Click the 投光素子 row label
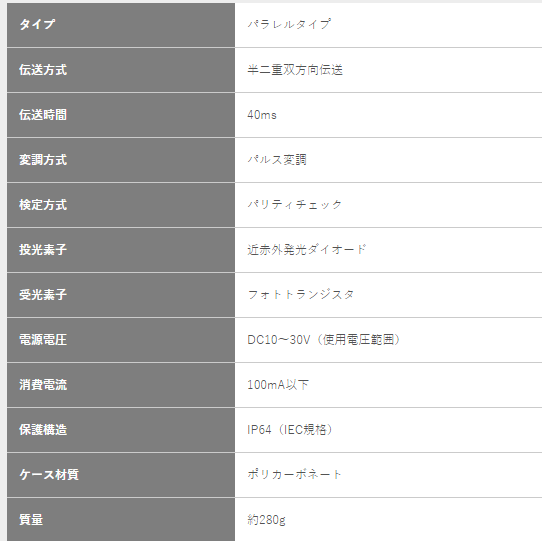Viewport: 542px width, 541px height. coord(43,250)
